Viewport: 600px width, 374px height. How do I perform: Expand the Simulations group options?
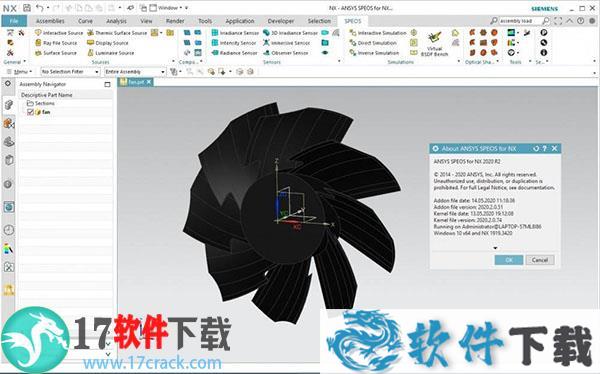[x=459, y=61]
